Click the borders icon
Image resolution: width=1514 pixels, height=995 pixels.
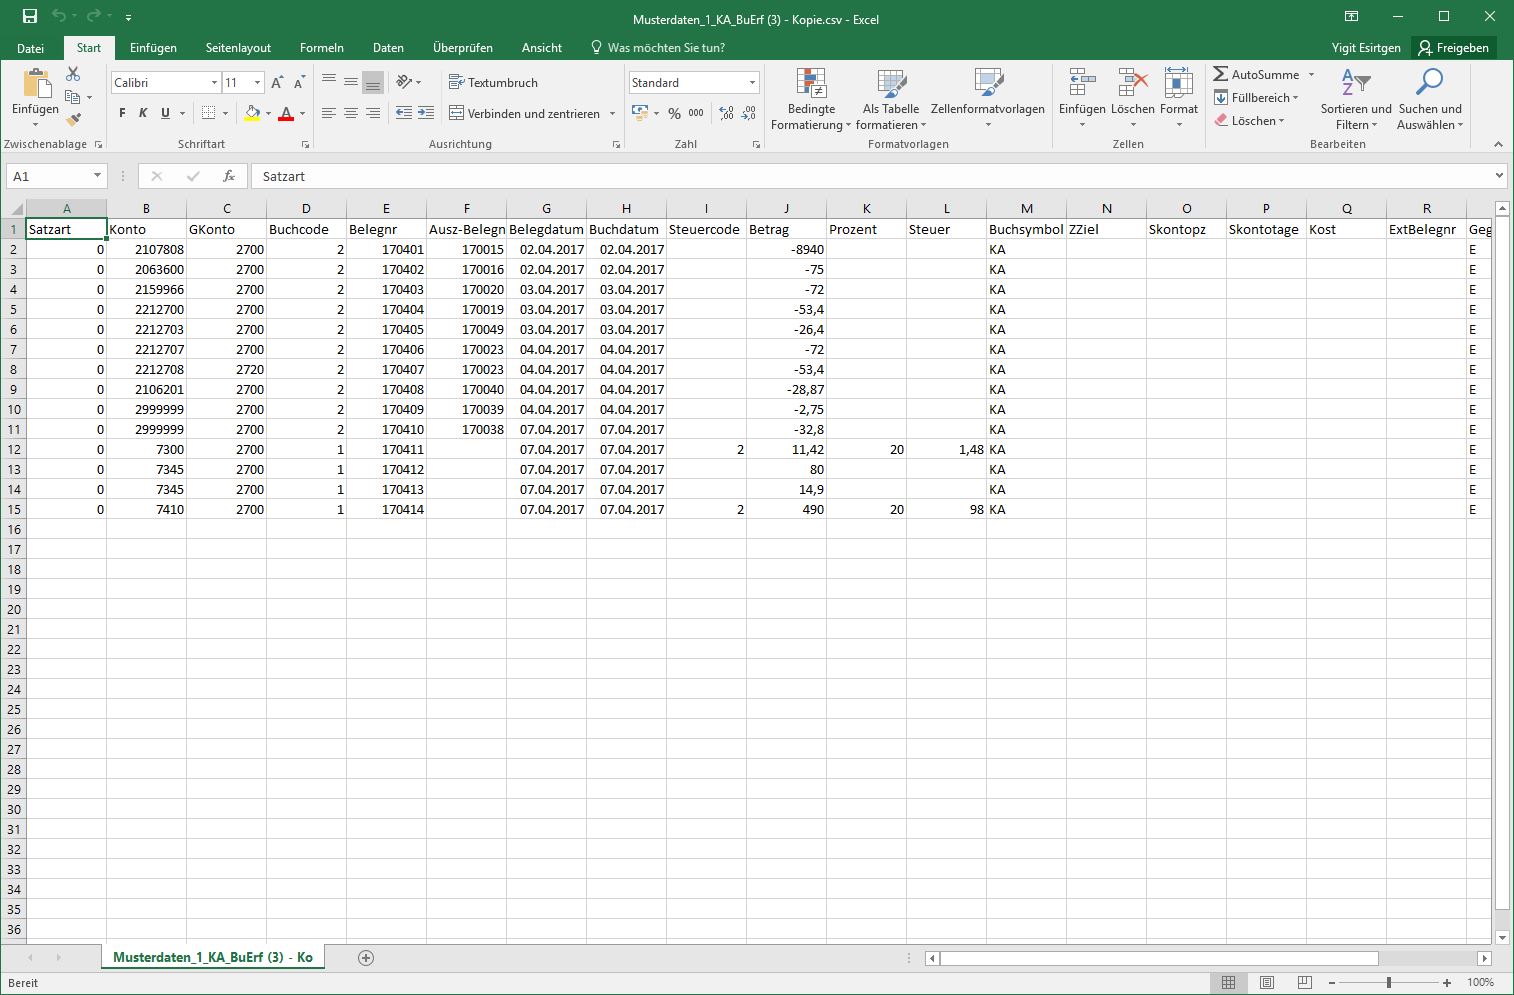click(x=208, y=113)
